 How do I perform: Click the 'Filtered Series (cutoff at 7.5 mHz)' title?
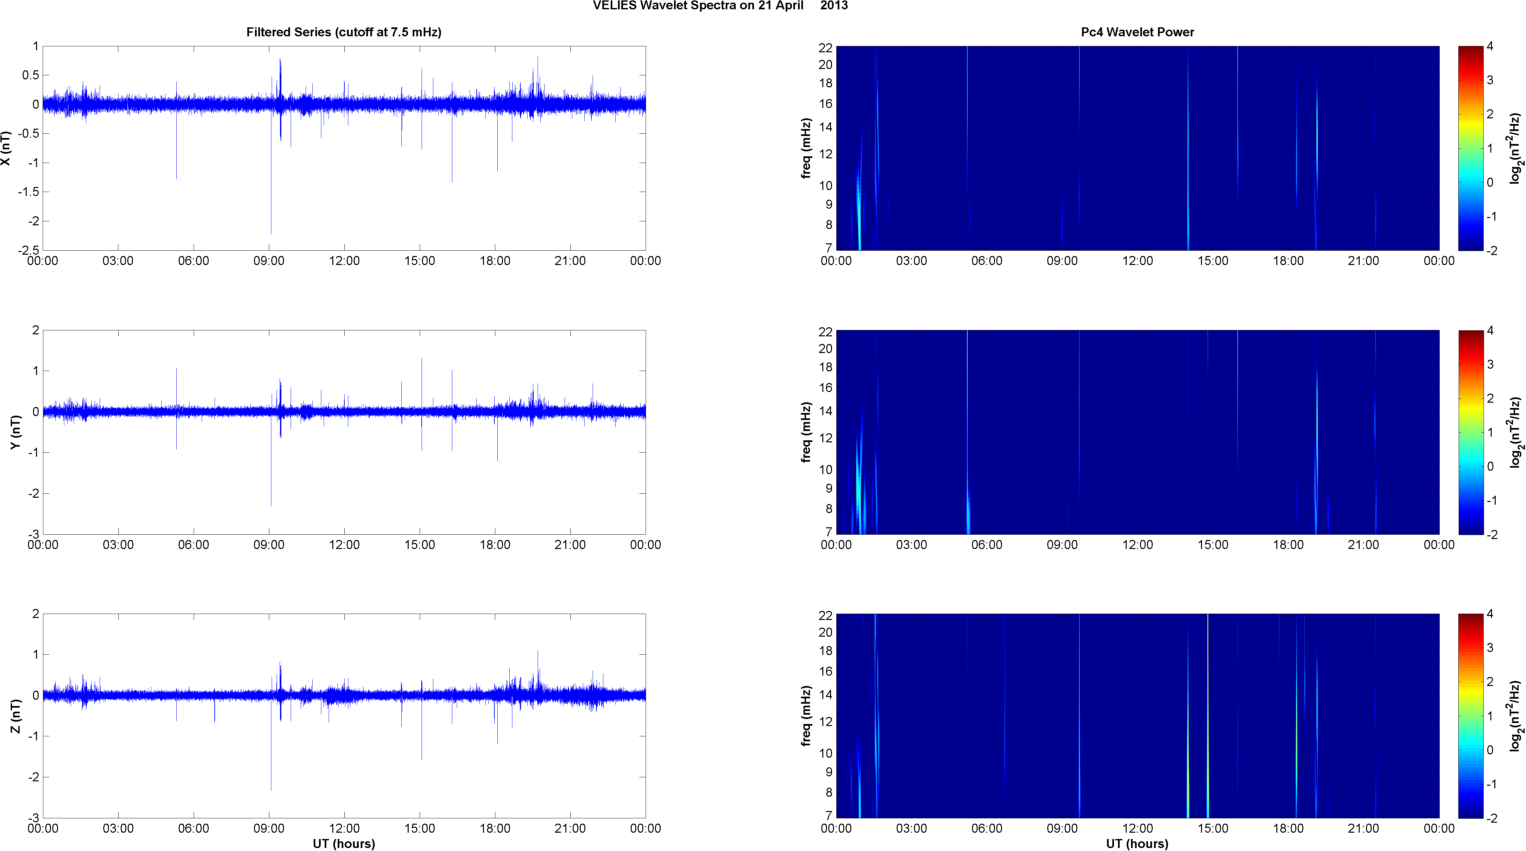(344, 32)
